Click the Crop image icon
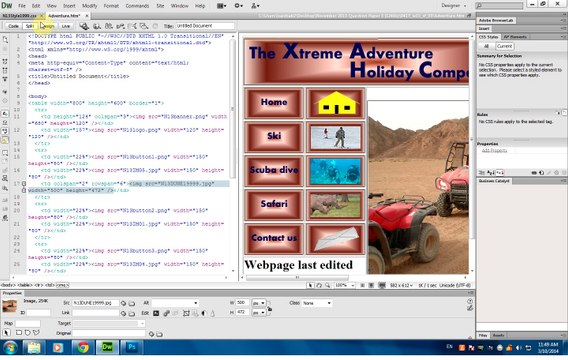Screen dimensions: 568x360 (186, 313)
